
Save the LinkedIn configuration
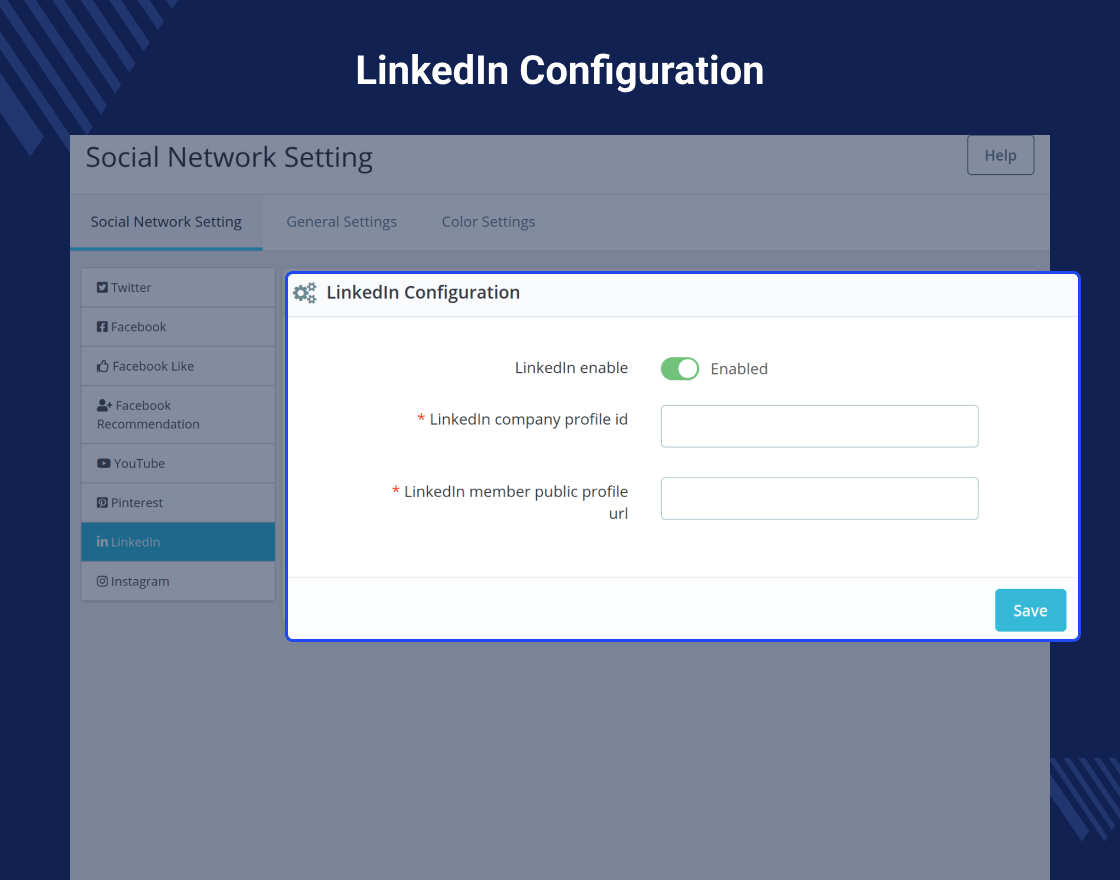tap(1030, 610)
